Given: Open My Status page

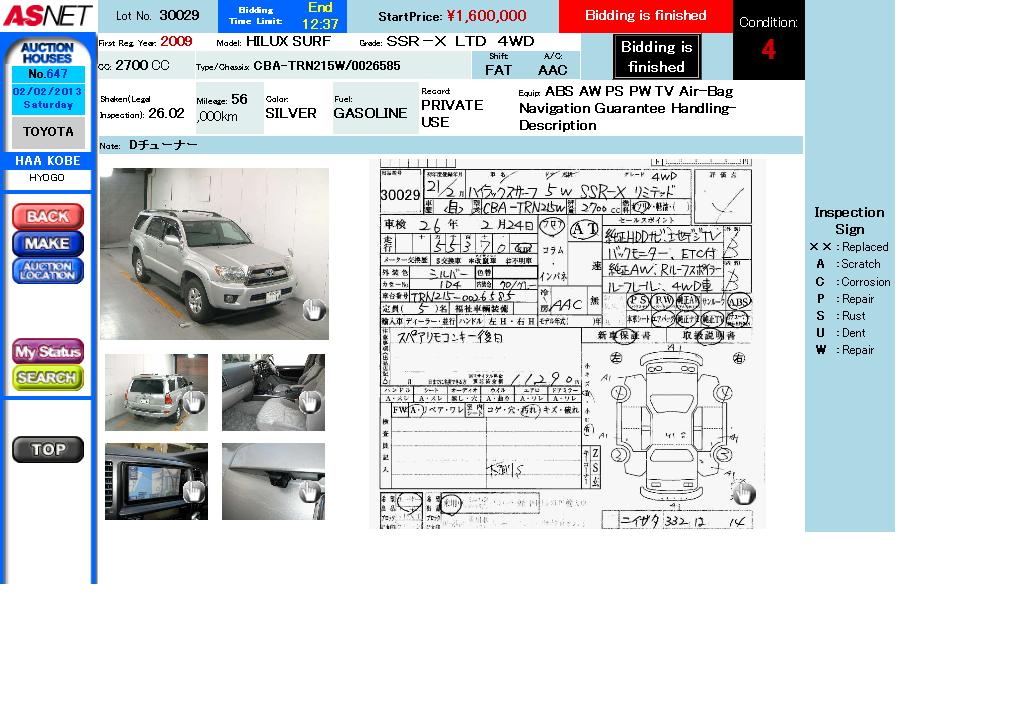Looking at the screenshot, I should [x=47, y=351].
